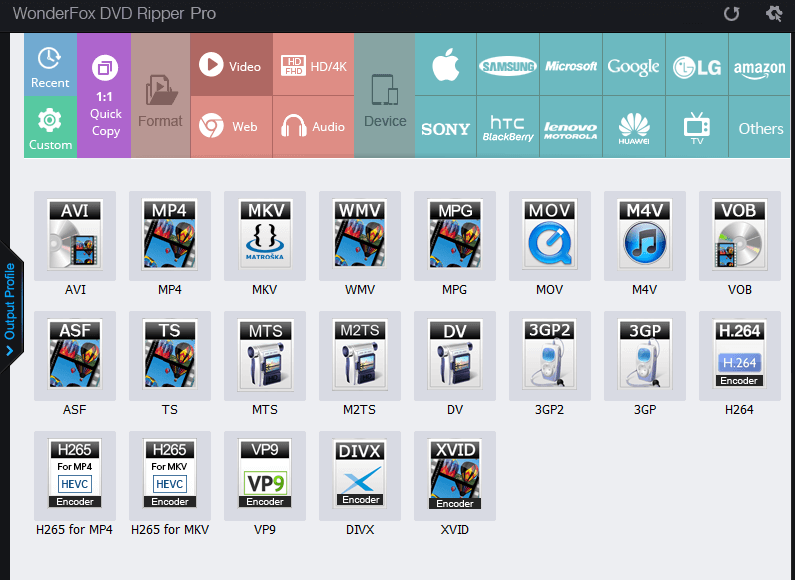
Task: Show LG device profiles
Action: pos(697,64)
